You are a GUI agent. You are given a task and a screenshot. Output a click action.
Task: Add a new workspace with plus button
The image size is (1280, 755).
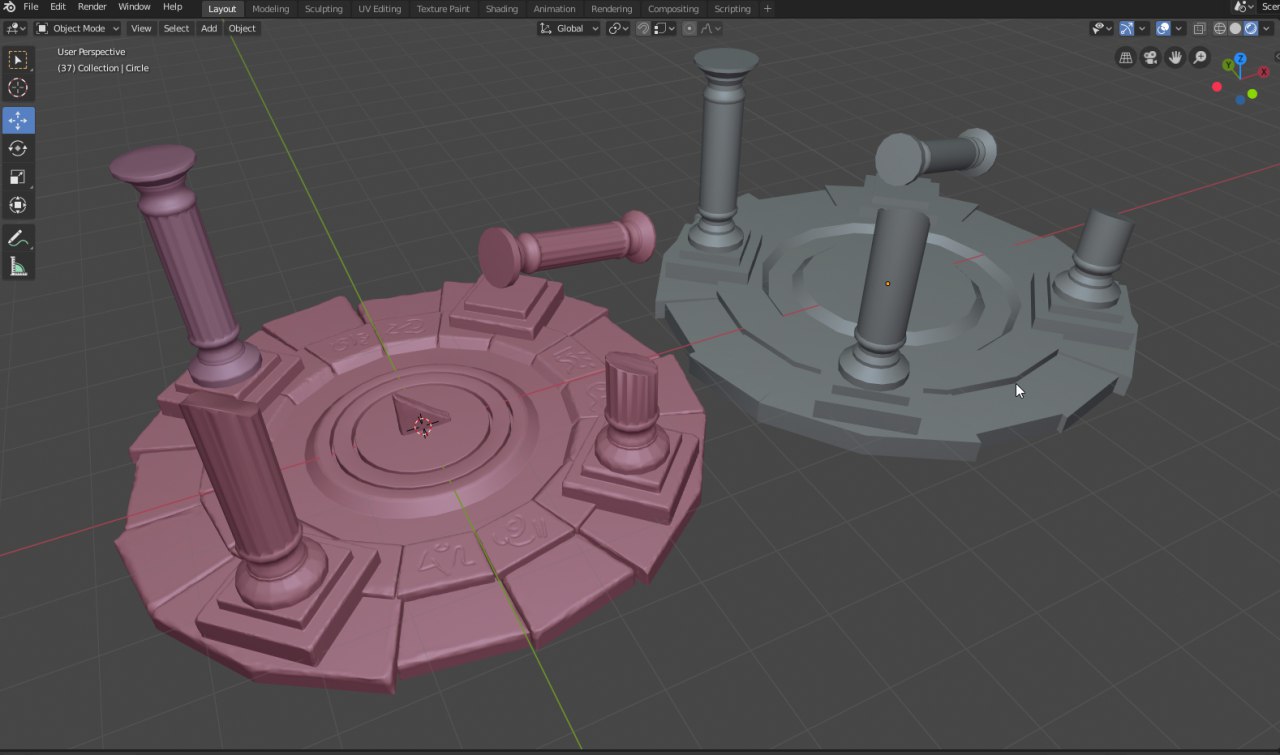point(768,9)
